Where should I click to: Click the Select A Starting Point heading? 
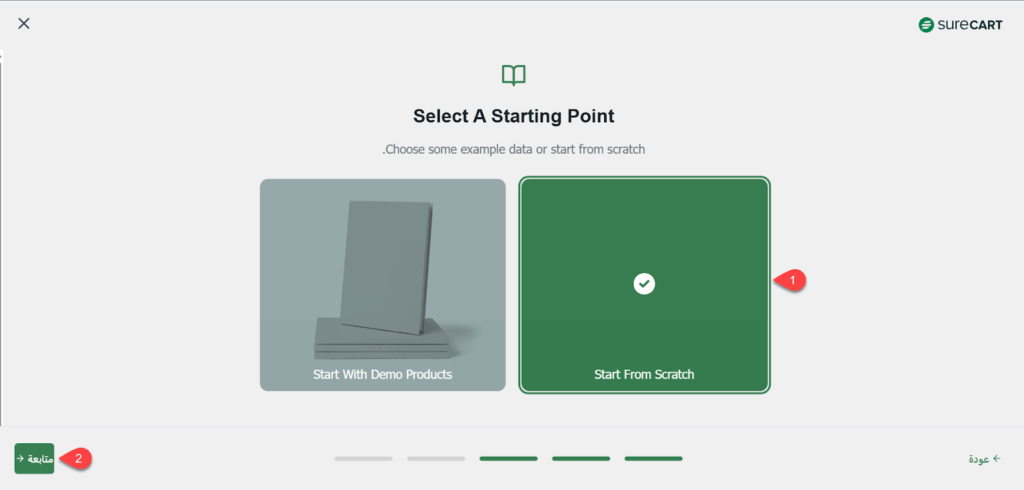(x=513, y=115)
